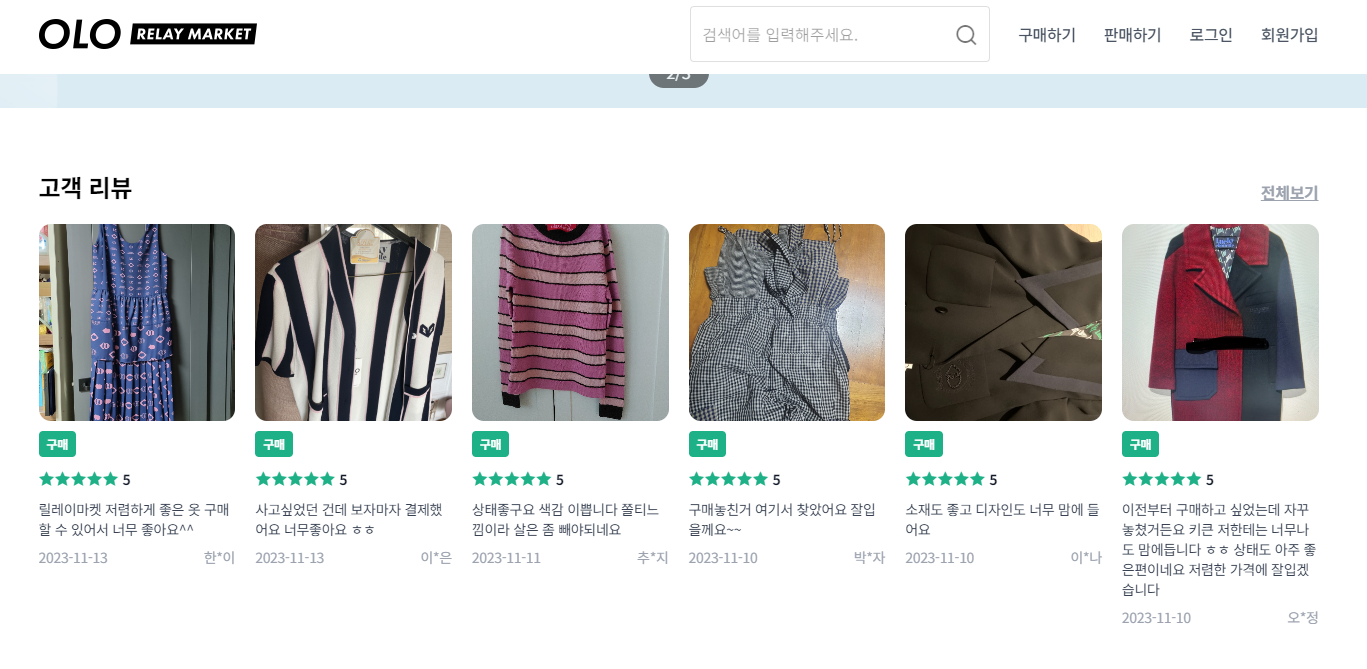Viewport: 1367px width, 669px height.
Task: Click 구매 badge on 이*은 review
Action: tap(274, 444)
